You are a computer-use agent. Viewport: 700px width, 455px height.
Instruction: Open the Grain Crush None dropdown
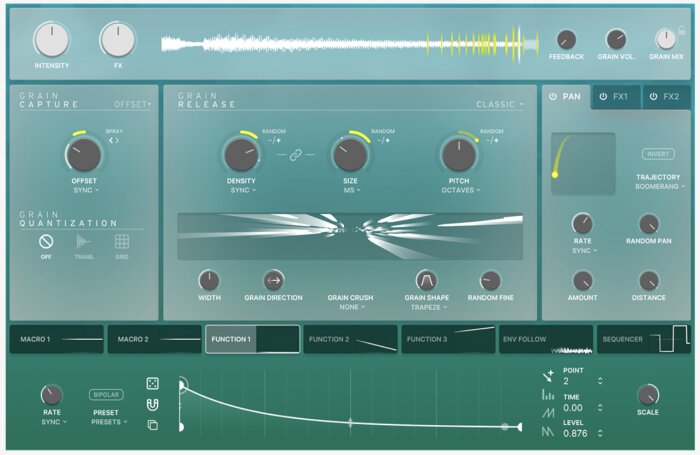(352, 307)
